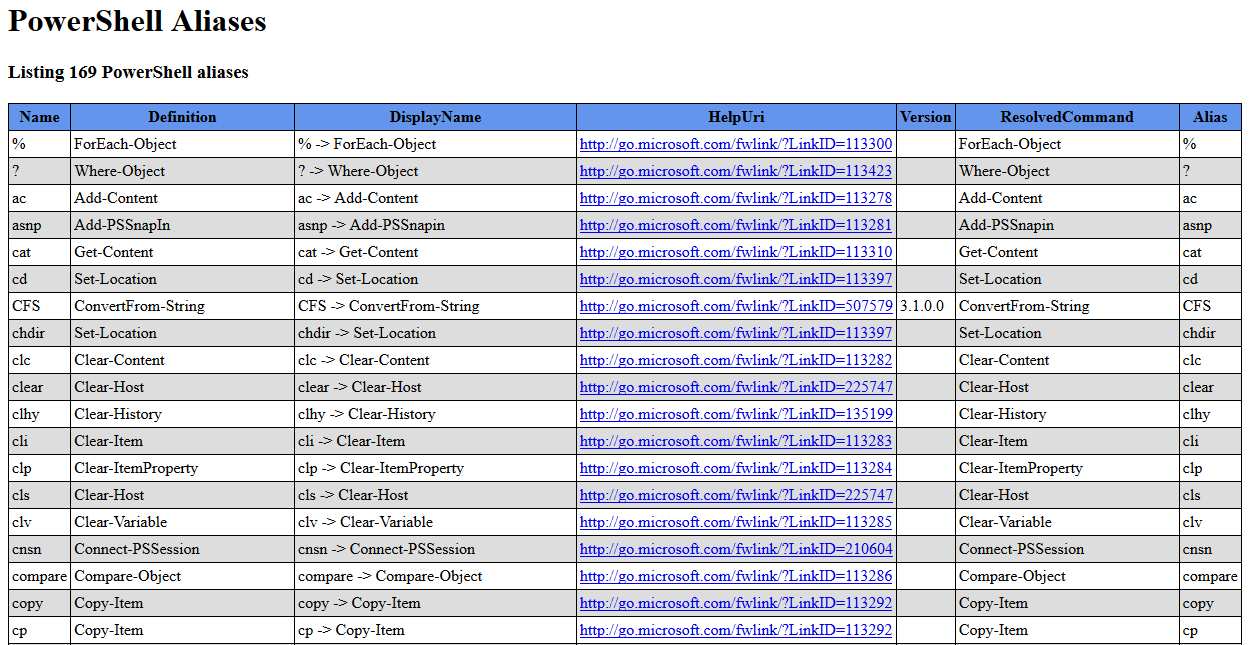The height and width of the screenshot is (645, 1251).
Task: Open the help link in the cd row
Action: coord(736,279)
